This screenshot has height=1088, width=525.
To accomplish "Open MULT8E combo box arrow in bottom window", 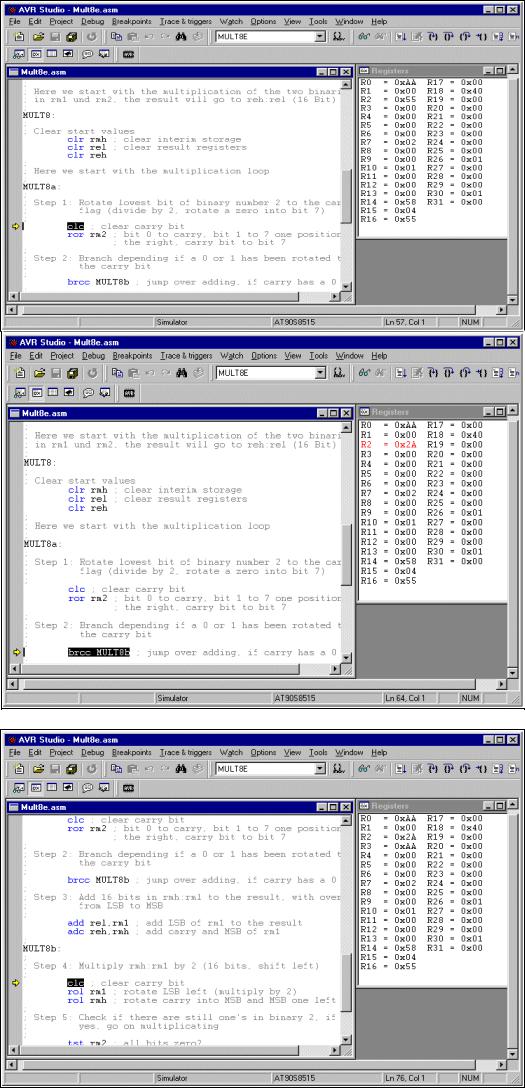I will tap(320, 769).
